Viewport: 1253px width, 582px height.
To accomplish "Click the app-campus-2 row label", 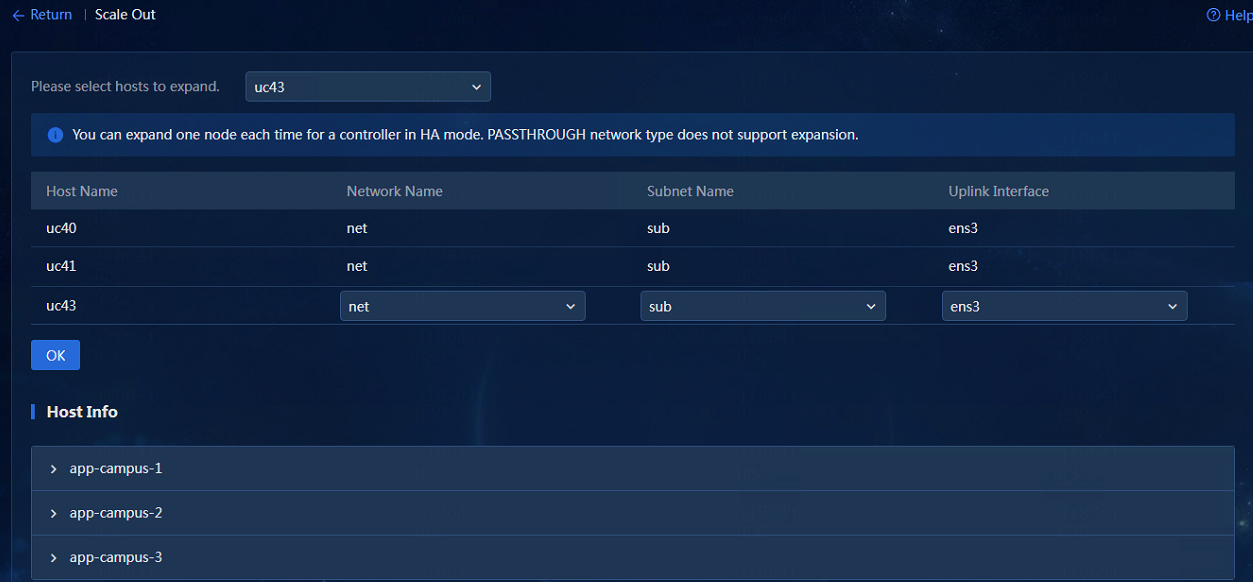I will (116, 513).
